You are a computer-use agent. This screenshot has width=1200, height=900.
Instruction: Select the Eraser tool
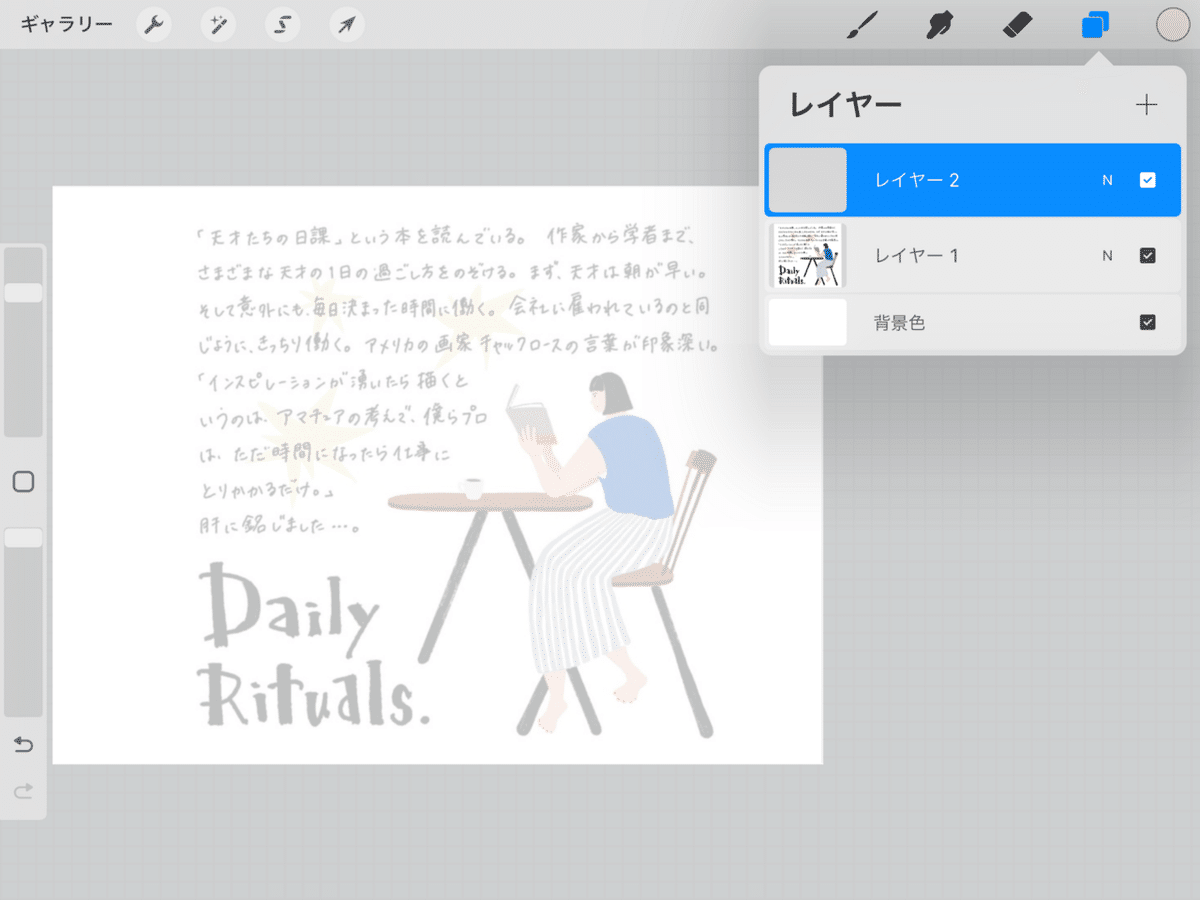[1016, 25]
